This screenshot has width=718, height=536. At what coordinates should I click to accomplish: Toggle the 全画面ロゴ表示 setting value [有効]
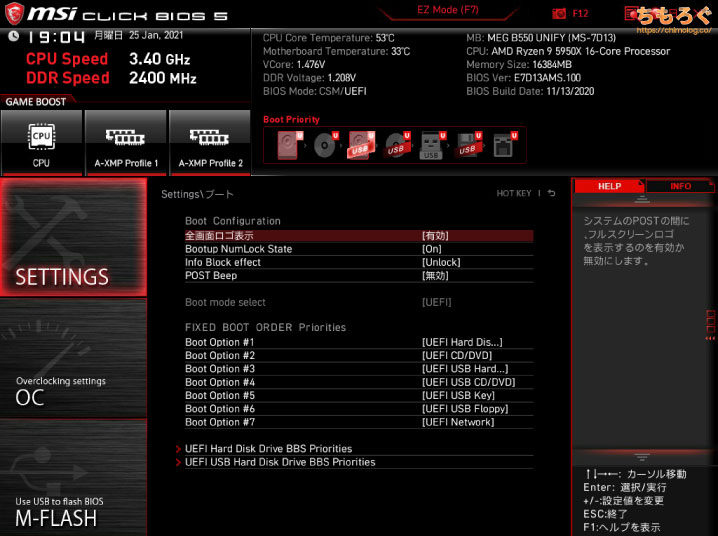click(x=435, y=236)
